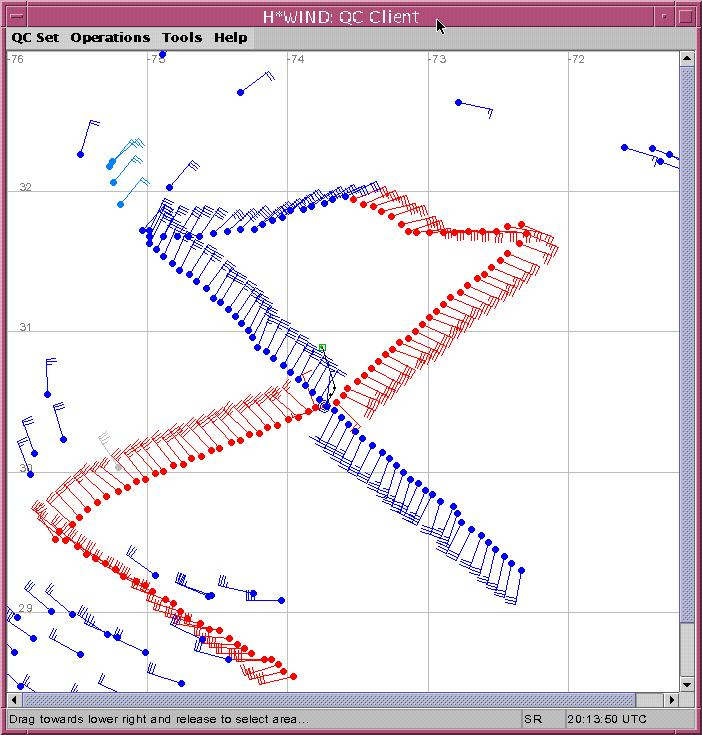Open the QC Set menu
Image resolution: width=702 pixels, height=735 pixels.
[x=35, y=38]
